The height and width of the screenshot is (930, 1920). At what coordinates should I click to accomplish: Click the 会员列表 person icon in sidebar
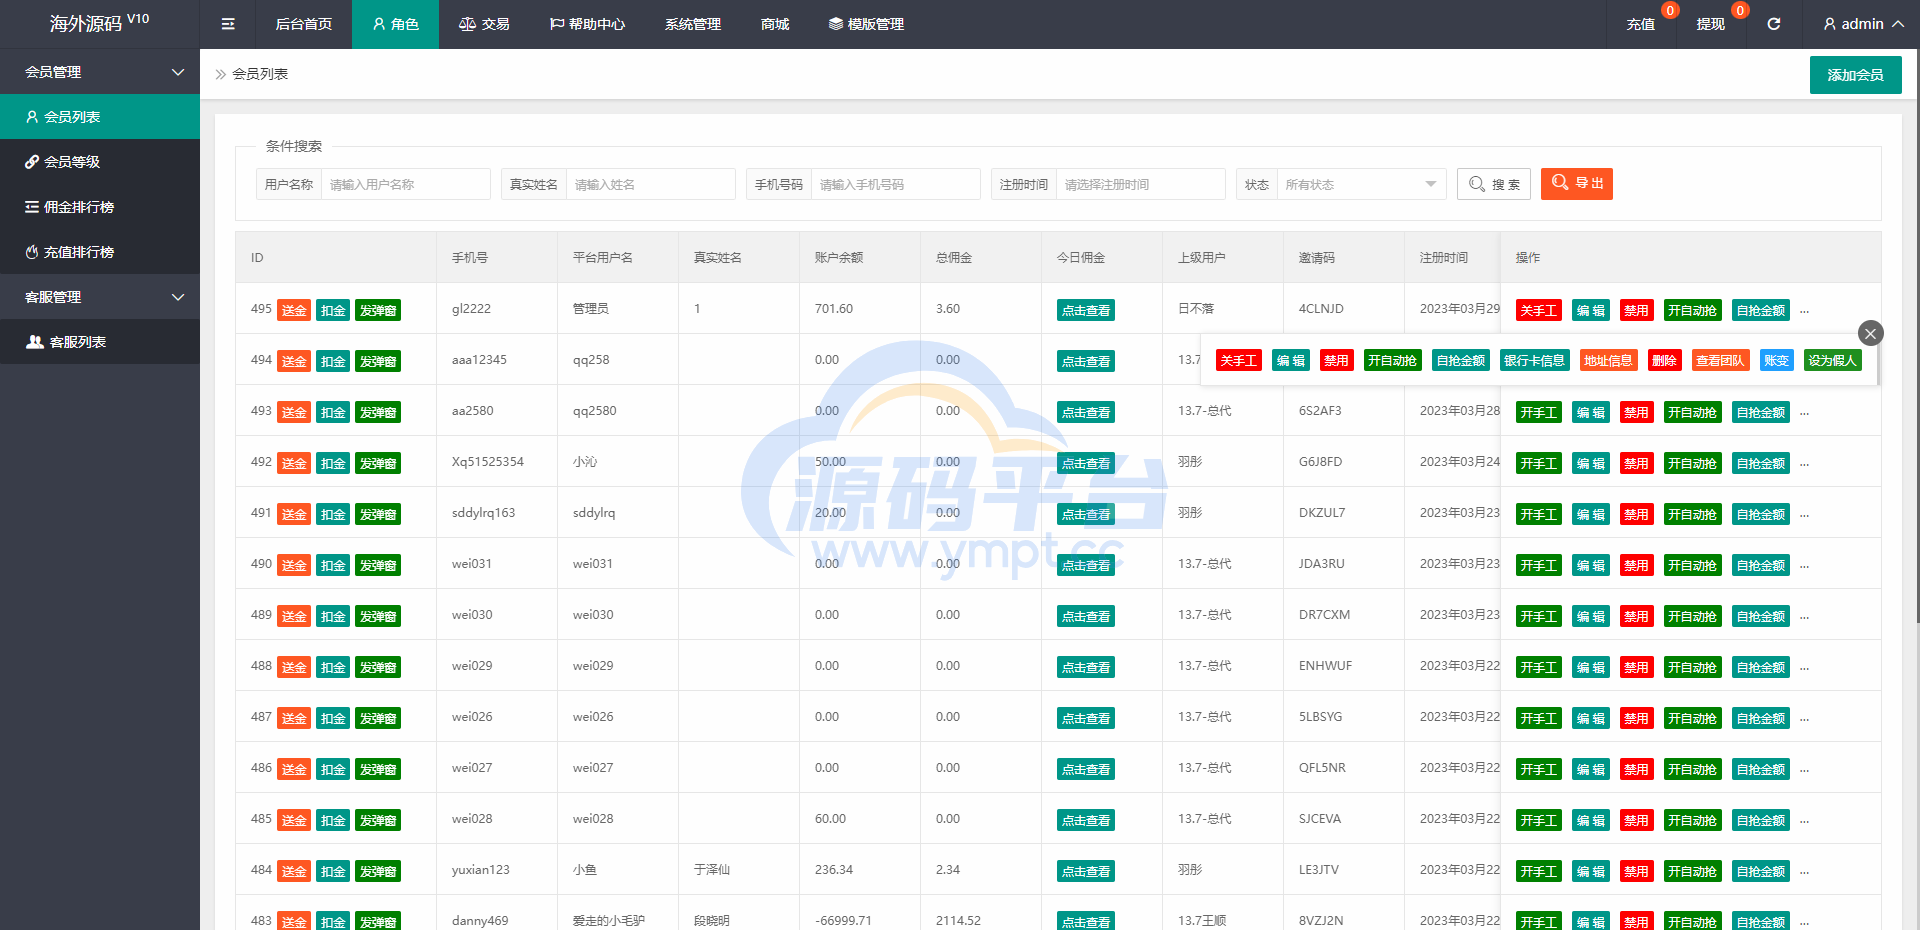[32, 117]
